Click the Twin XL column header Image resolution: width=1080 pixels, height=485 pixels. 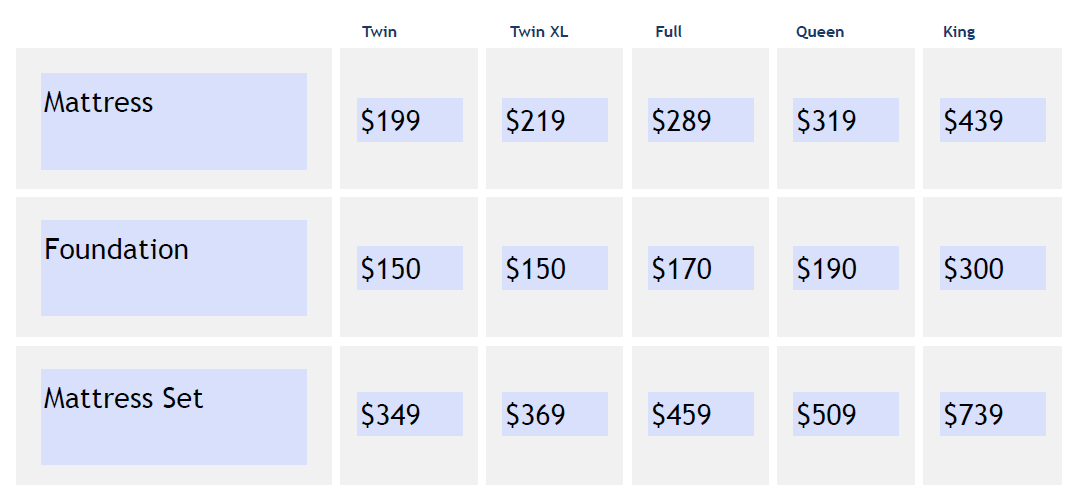click(x=539, y=32)
